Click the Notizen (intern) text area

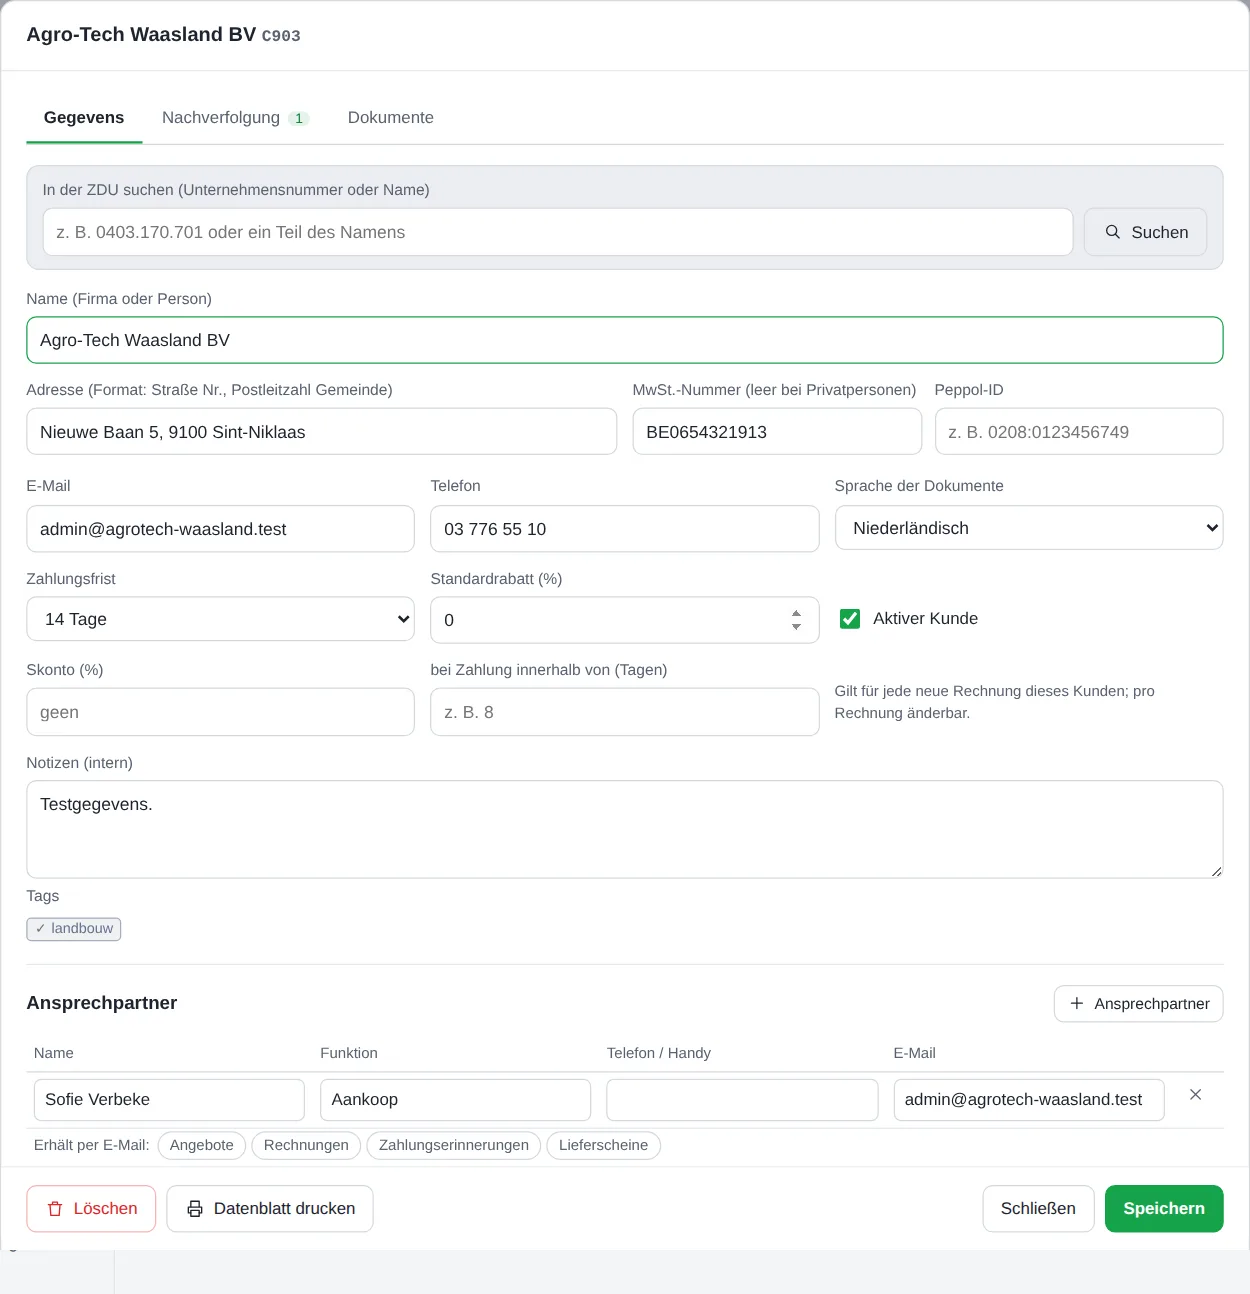(x=625, y=830)
